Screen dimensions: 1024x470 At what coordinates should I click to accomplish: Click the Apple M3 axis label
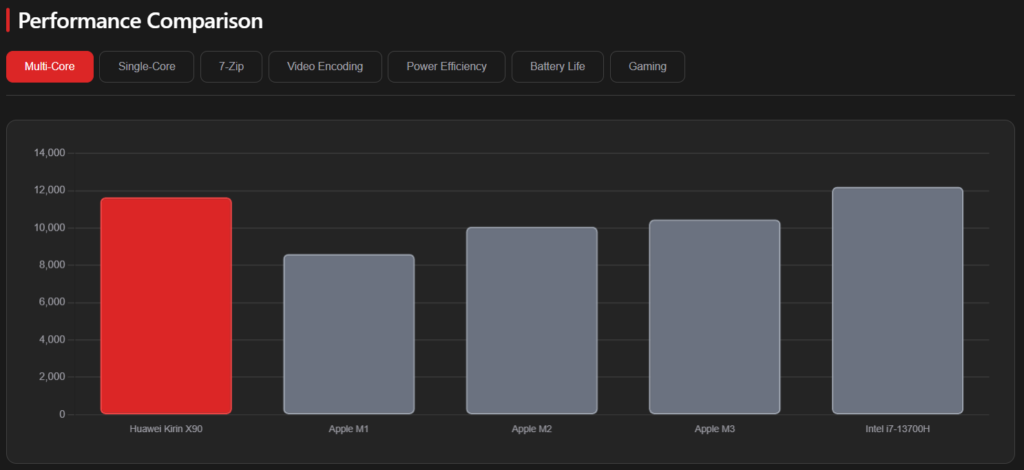[714, 430]
